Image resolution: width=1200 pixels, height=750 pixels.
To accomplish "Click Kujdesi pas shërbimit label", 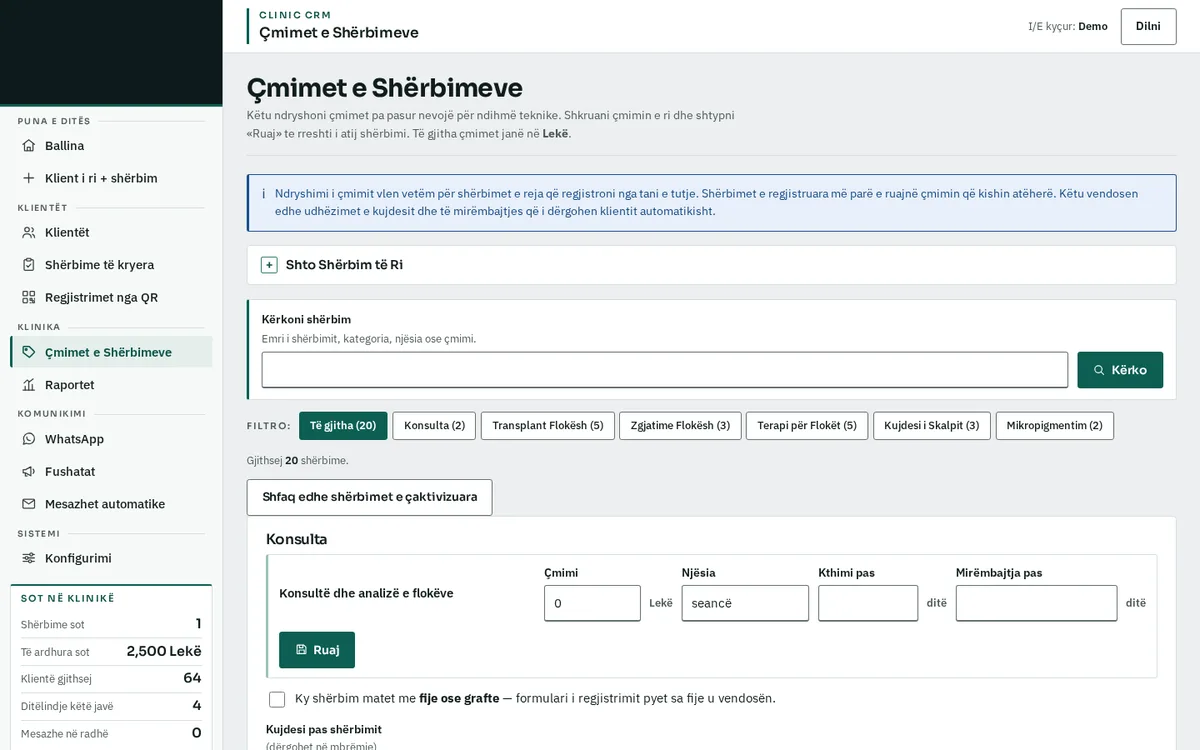I will click(x=324, y=729).
